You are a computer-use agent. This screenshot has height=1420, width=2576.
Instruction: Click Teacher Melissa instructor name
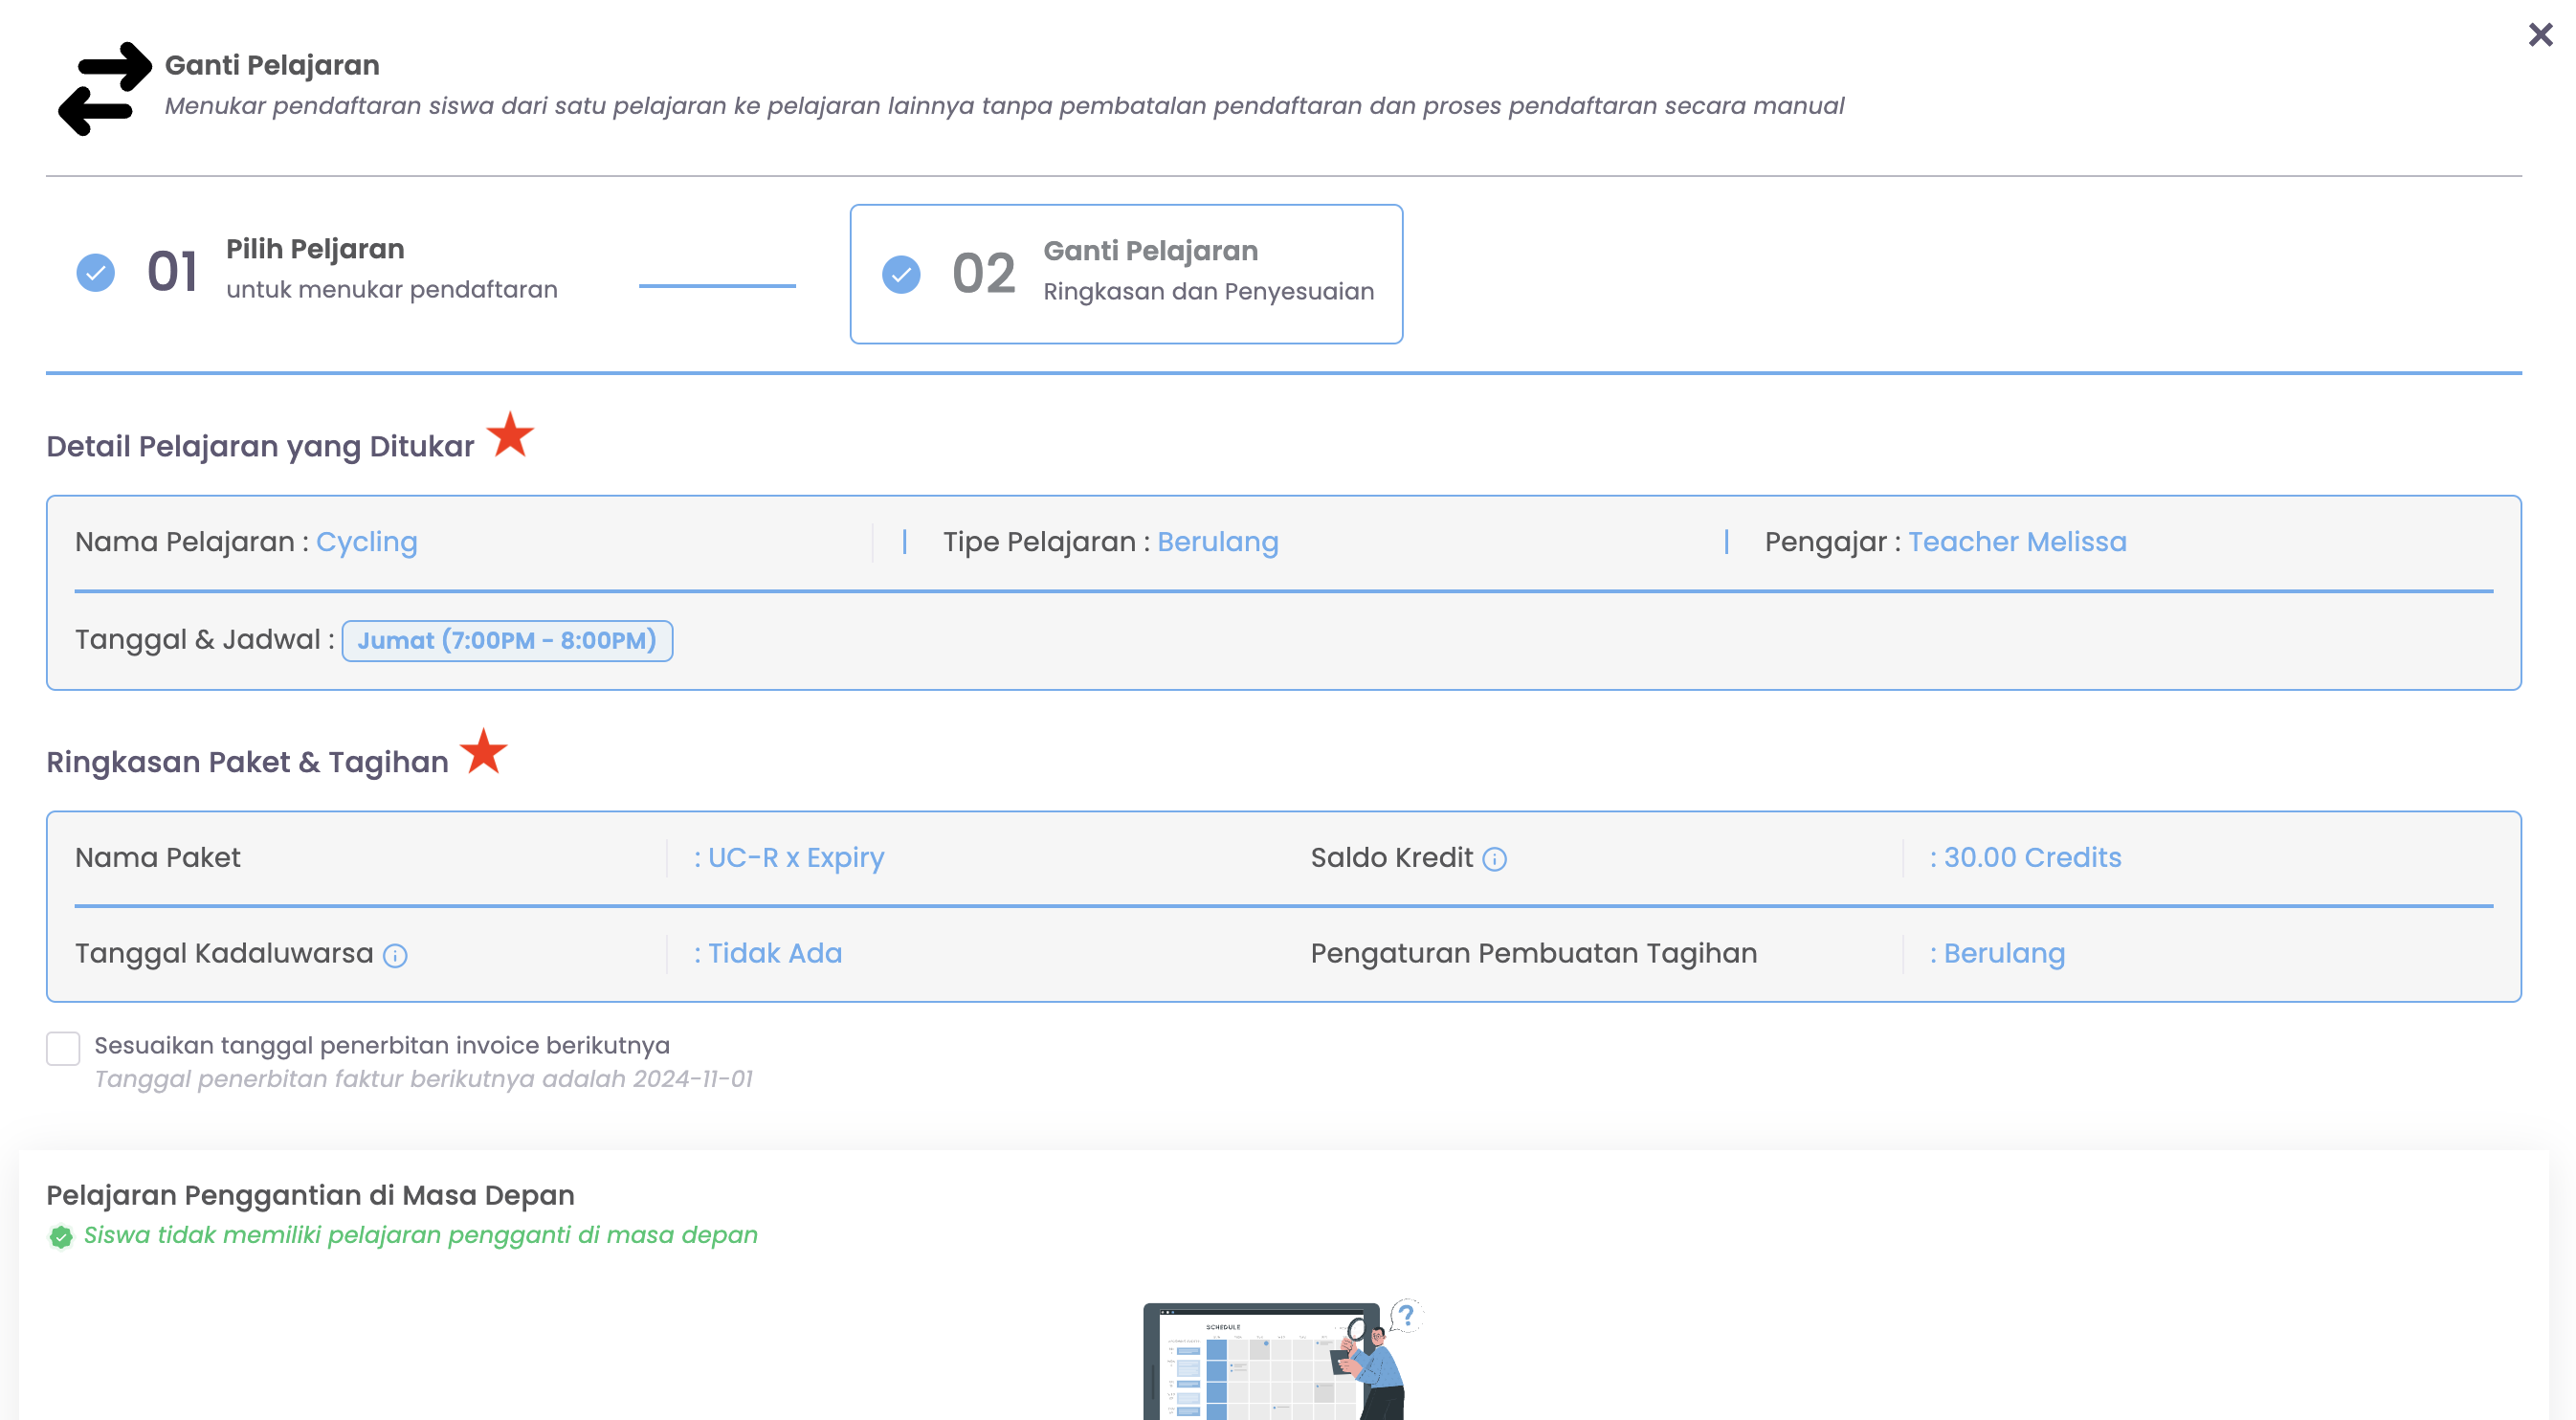[x=2016, y=541]
